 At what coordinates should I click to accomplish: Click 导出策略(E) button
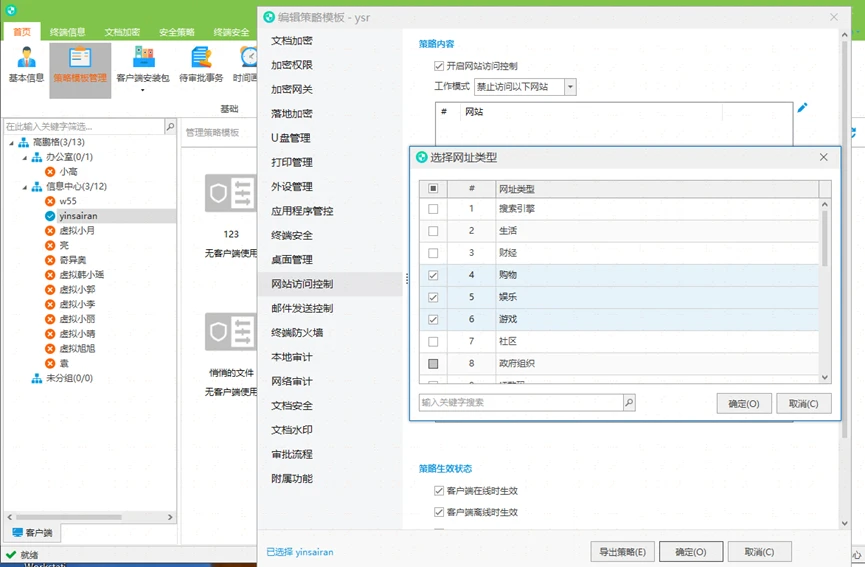point(622,551)
